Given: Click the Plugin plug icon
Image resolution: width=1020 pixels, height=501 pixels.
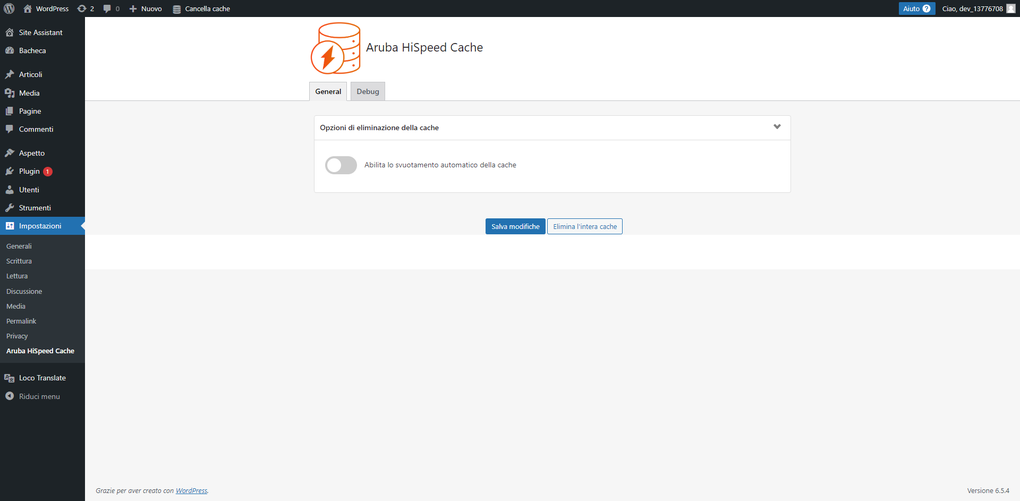Looking at the screenshot, I should click(x=9, y=171).
